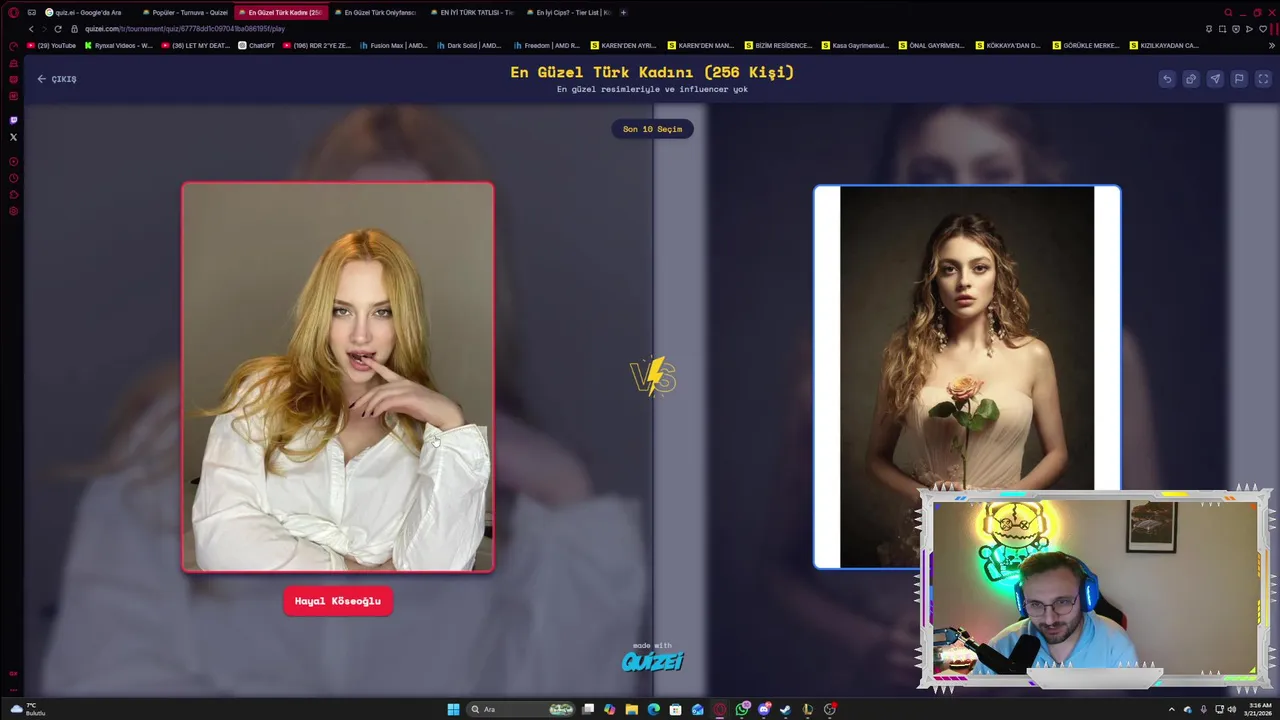Open volume control in system tray
The image size is (1280, 720).
point(1231,709)
